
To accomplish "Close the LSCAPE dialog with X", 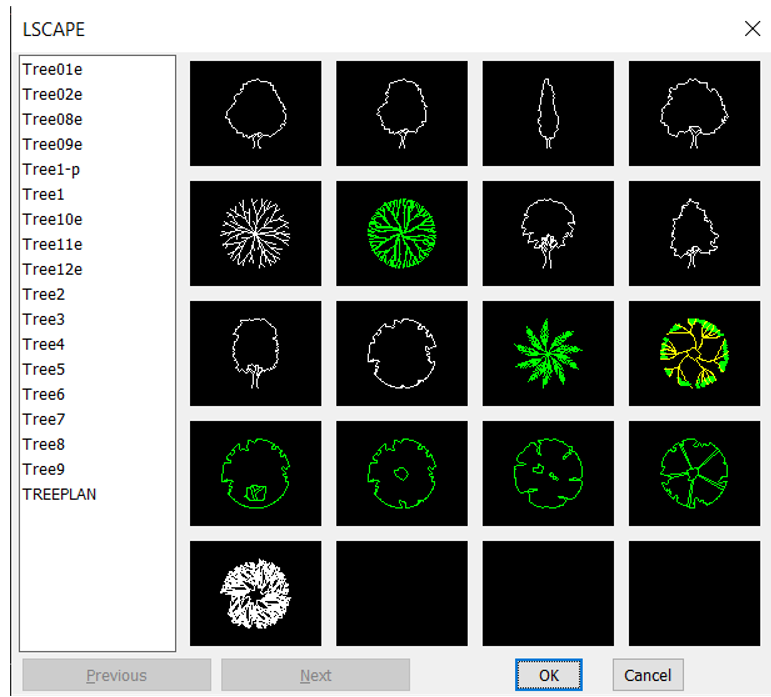I will [x=752, y=29].
